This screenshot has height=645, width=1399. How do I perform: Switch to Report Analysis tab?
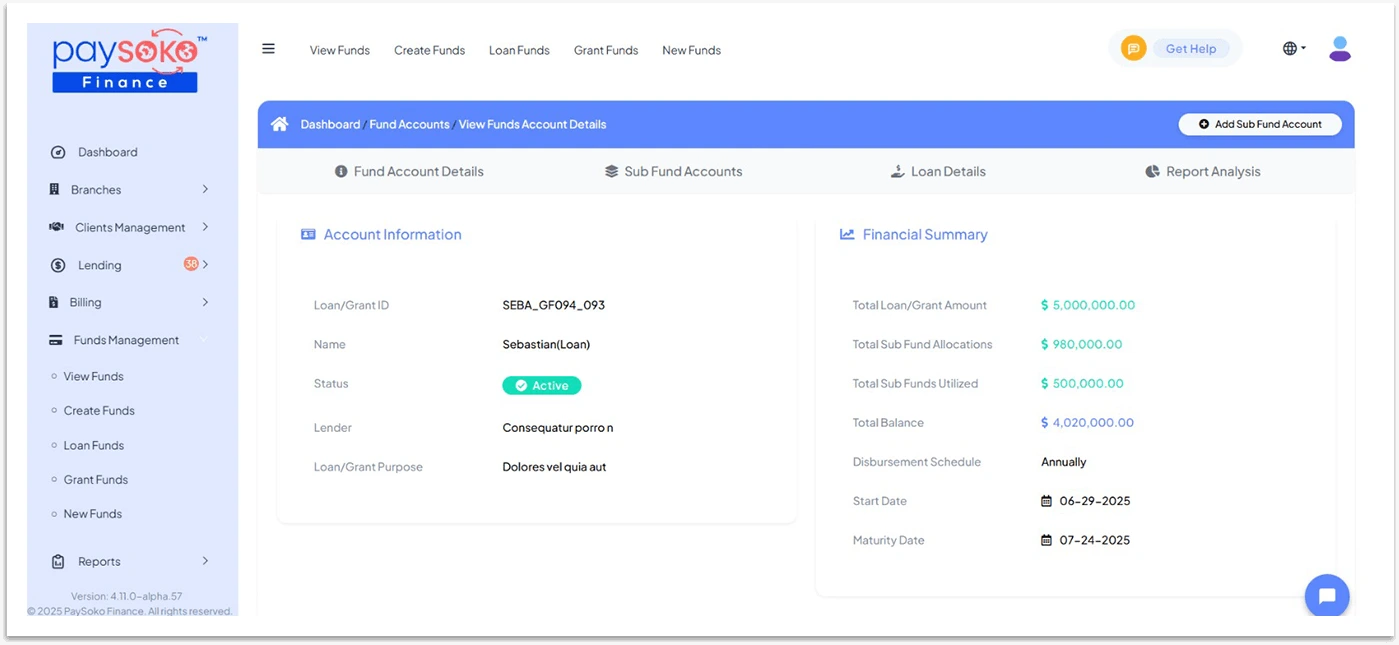coord(1203,171)
